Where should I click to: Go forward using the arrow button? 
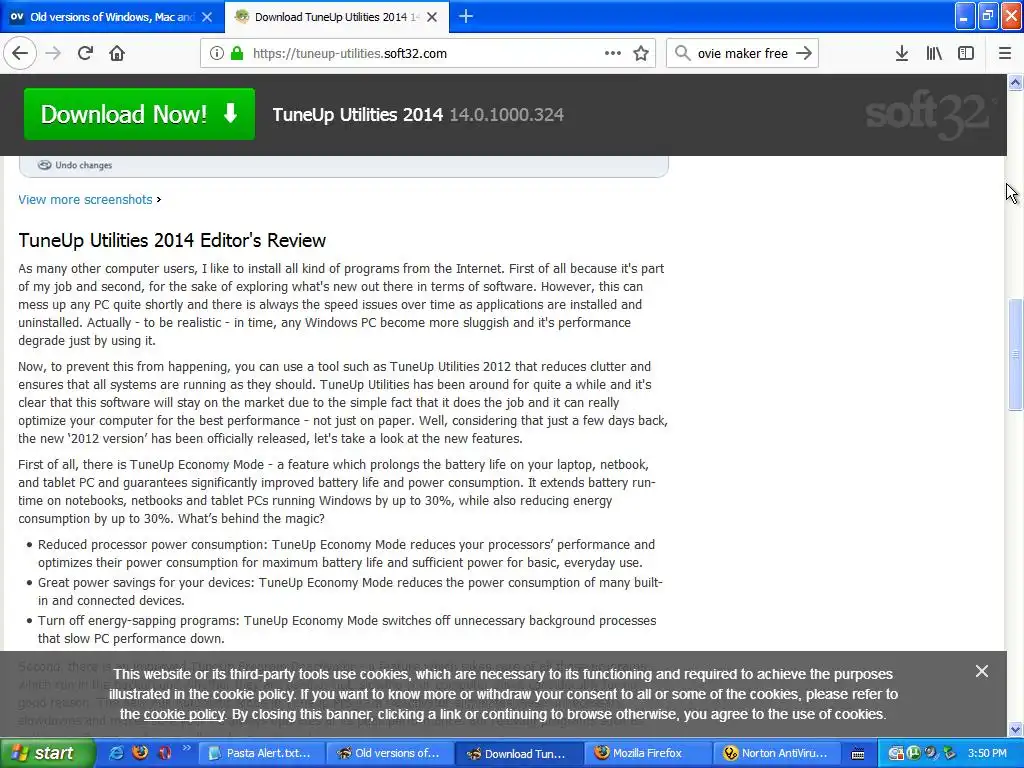54,54
